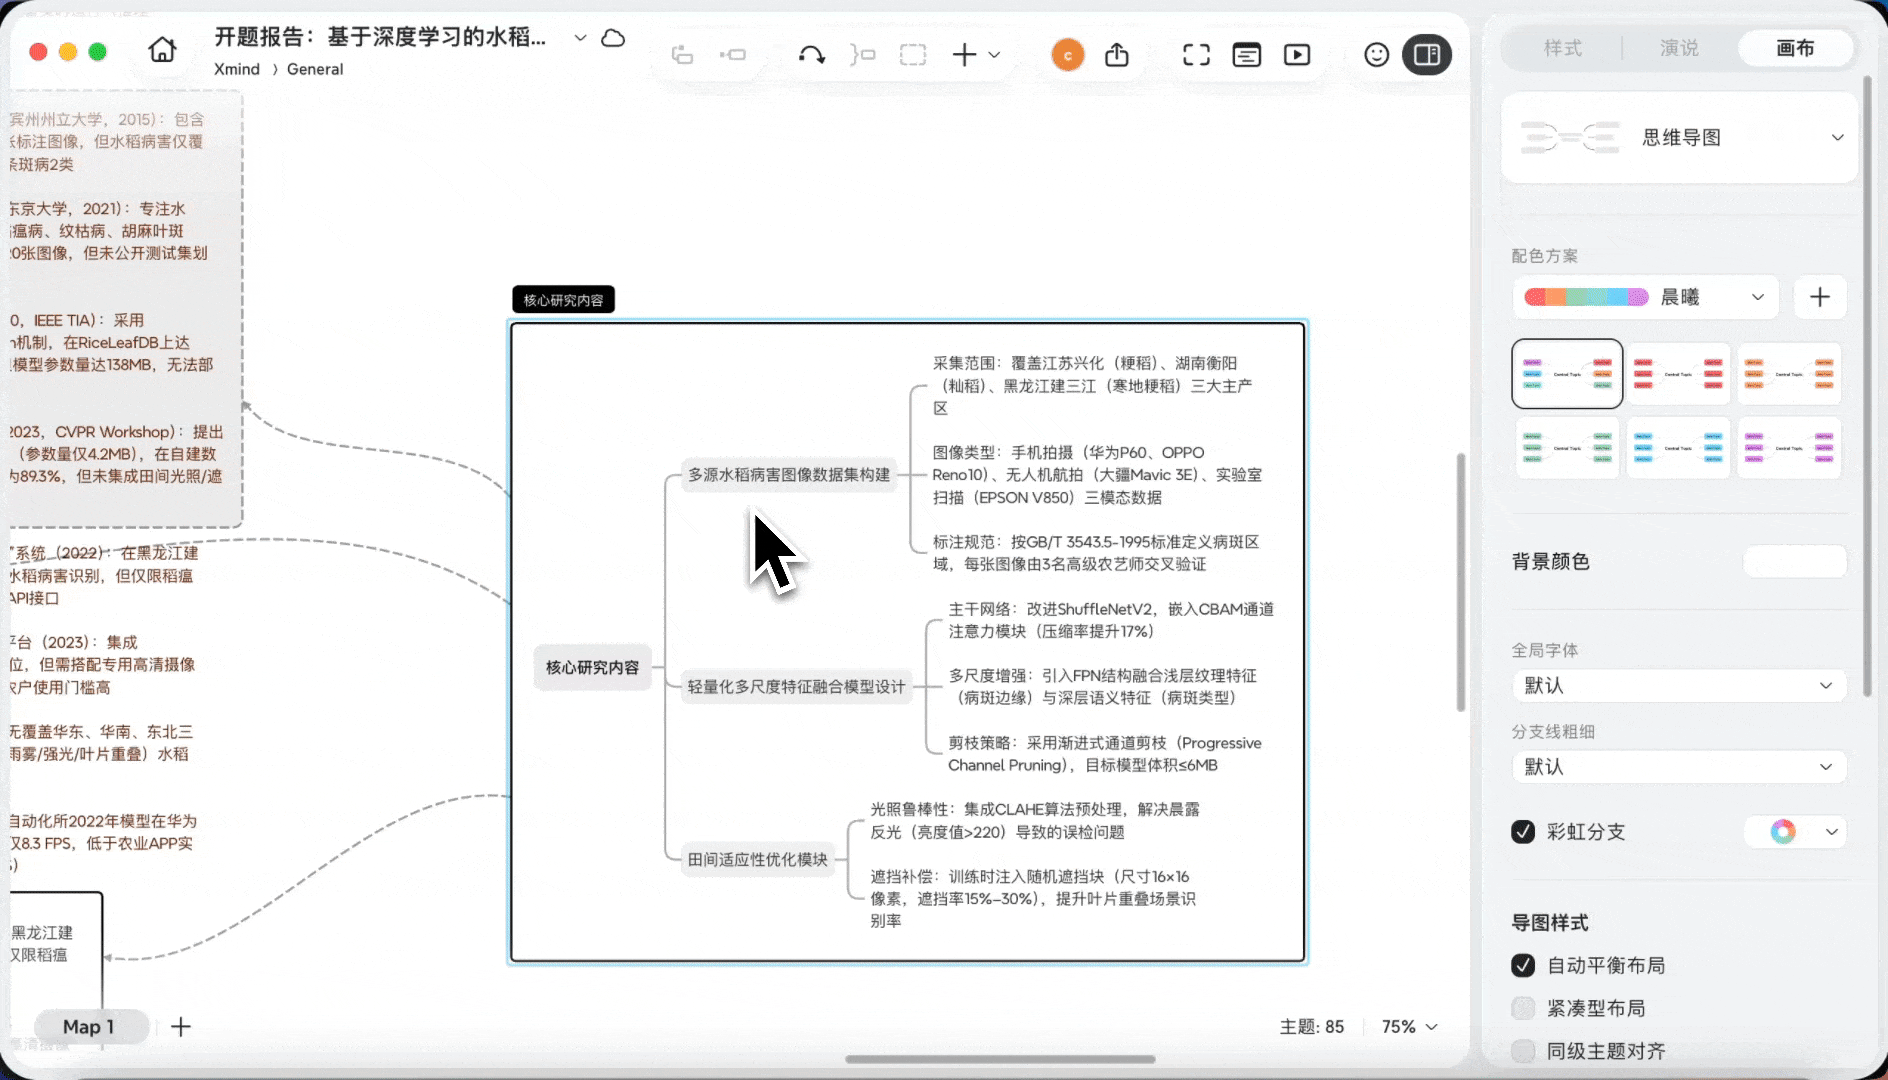Add a boundary around topics

click(913, 55)
